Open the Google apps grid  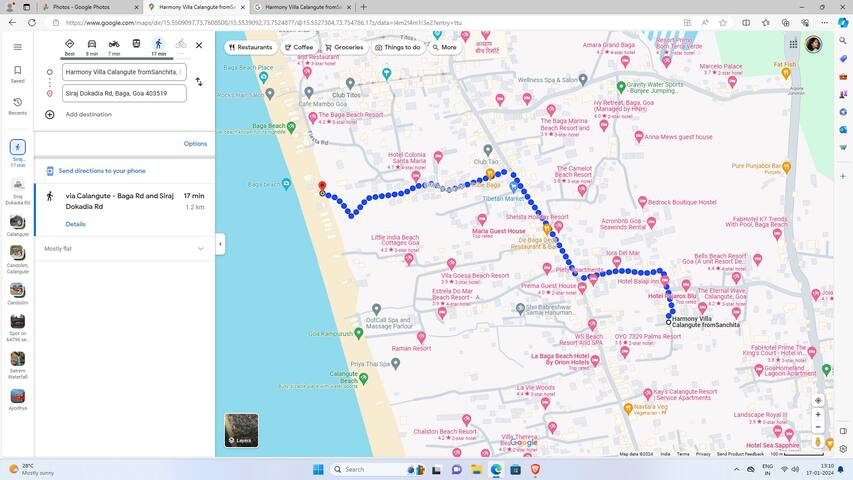click(x=793, y=45)
